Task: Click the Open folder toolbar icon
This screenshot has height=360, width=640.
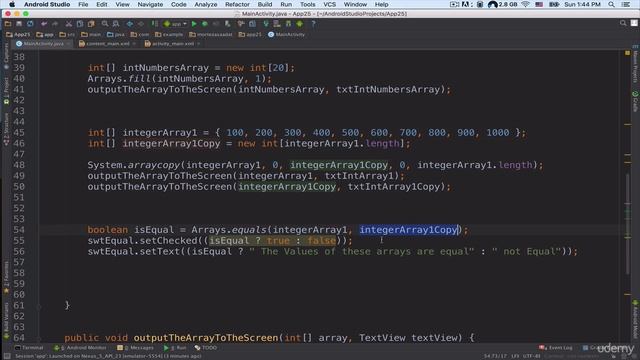Action: [x=8, y=24]
